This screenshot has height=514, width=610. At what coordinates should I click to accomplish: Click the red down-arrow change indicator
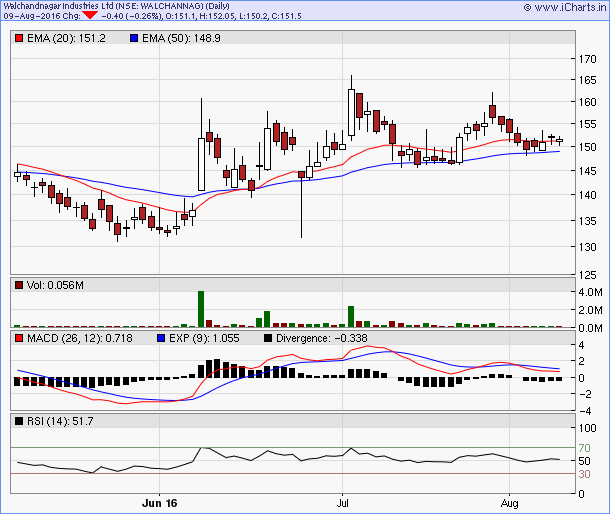coord(90,16)
